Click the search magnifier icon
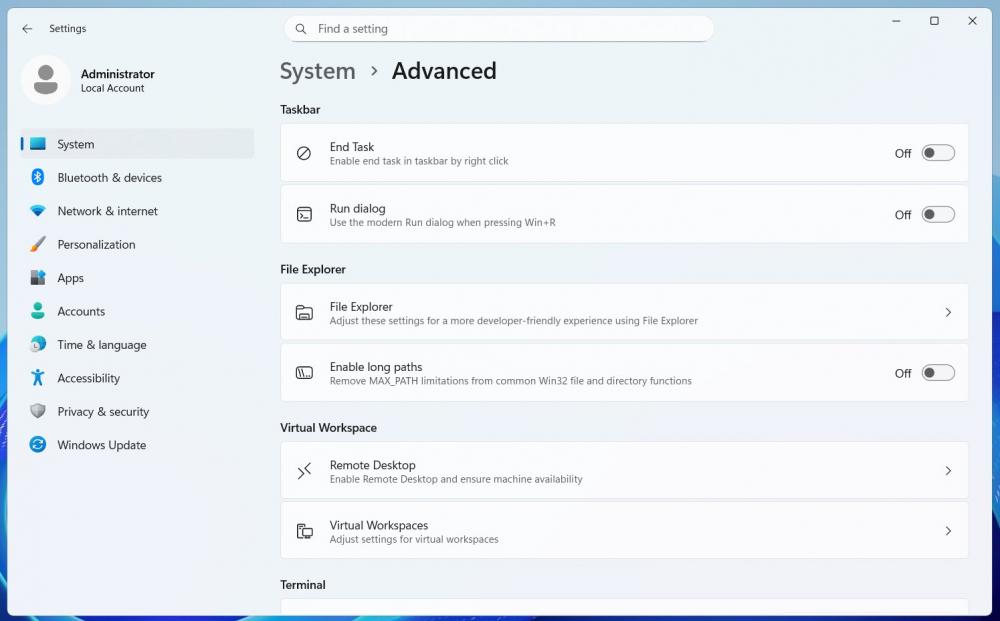This screenshot has height=621, width=1000. pyautogui.click(x=301, y=29)
